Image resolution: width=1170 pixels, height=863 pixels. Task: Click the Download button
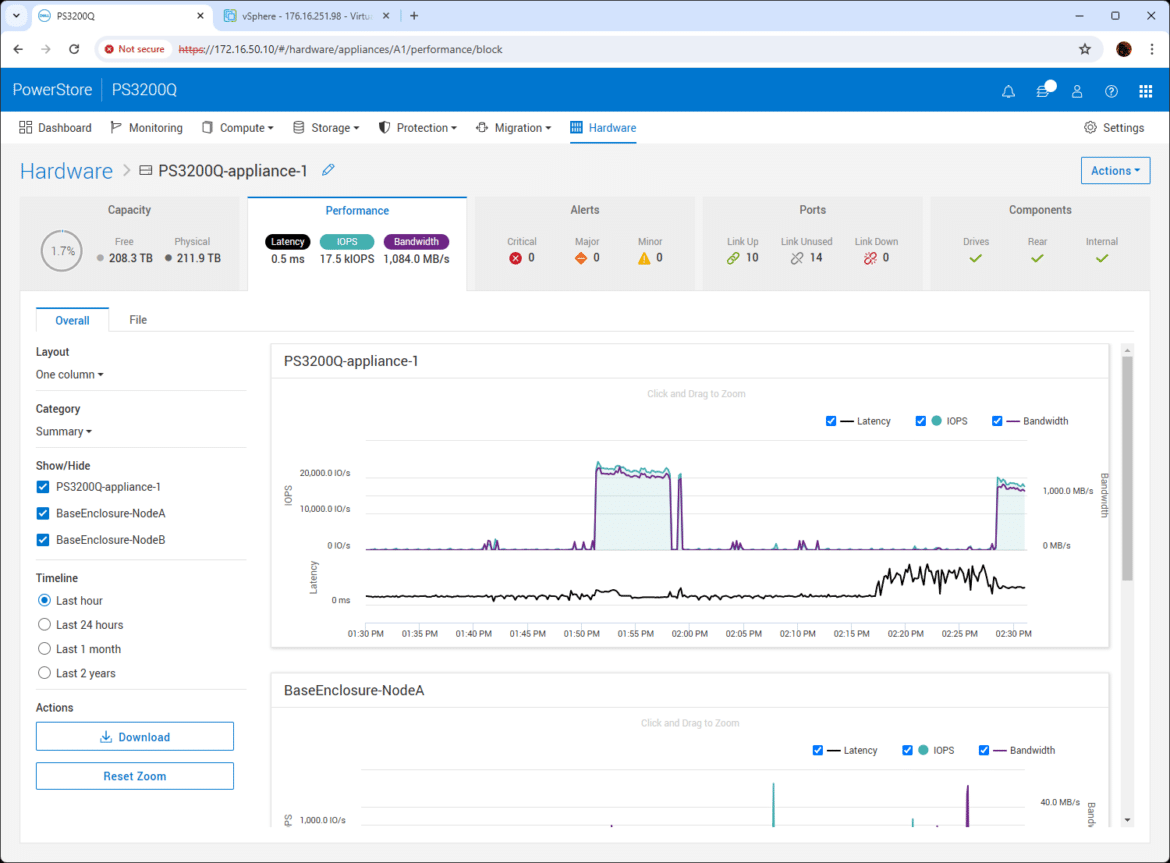[134, 737]
